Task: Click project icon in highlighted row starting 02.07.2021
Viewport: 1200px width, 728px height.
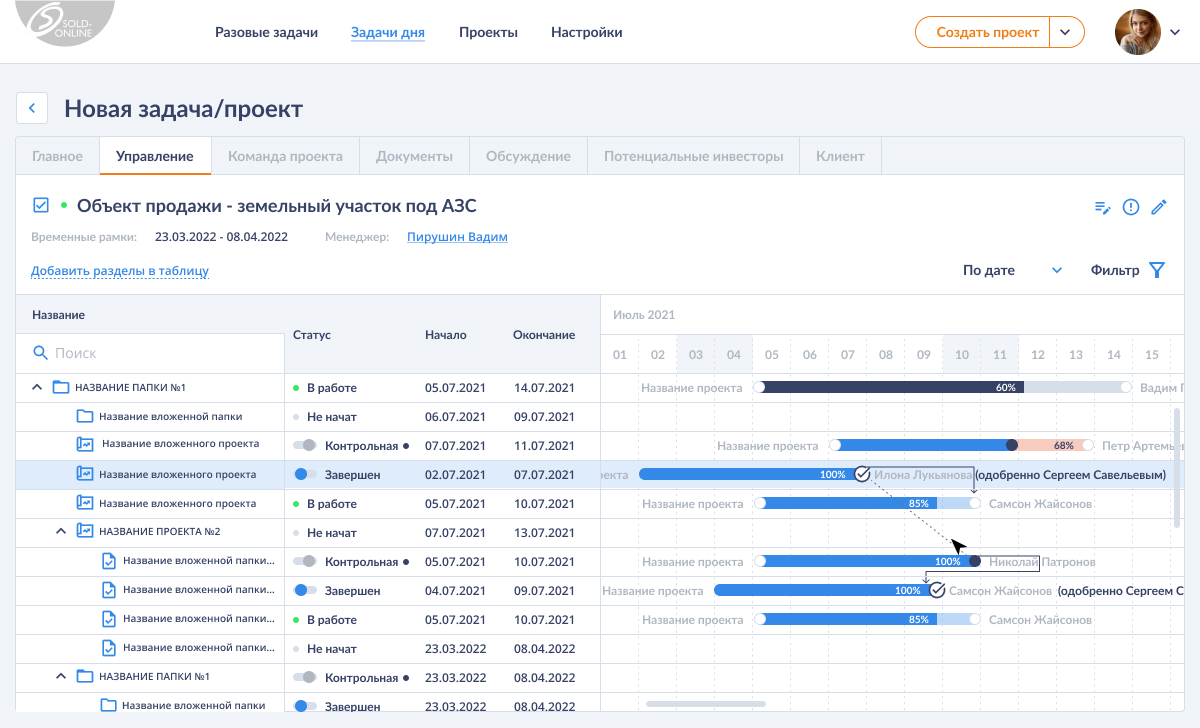Action: tap(84, 474)
